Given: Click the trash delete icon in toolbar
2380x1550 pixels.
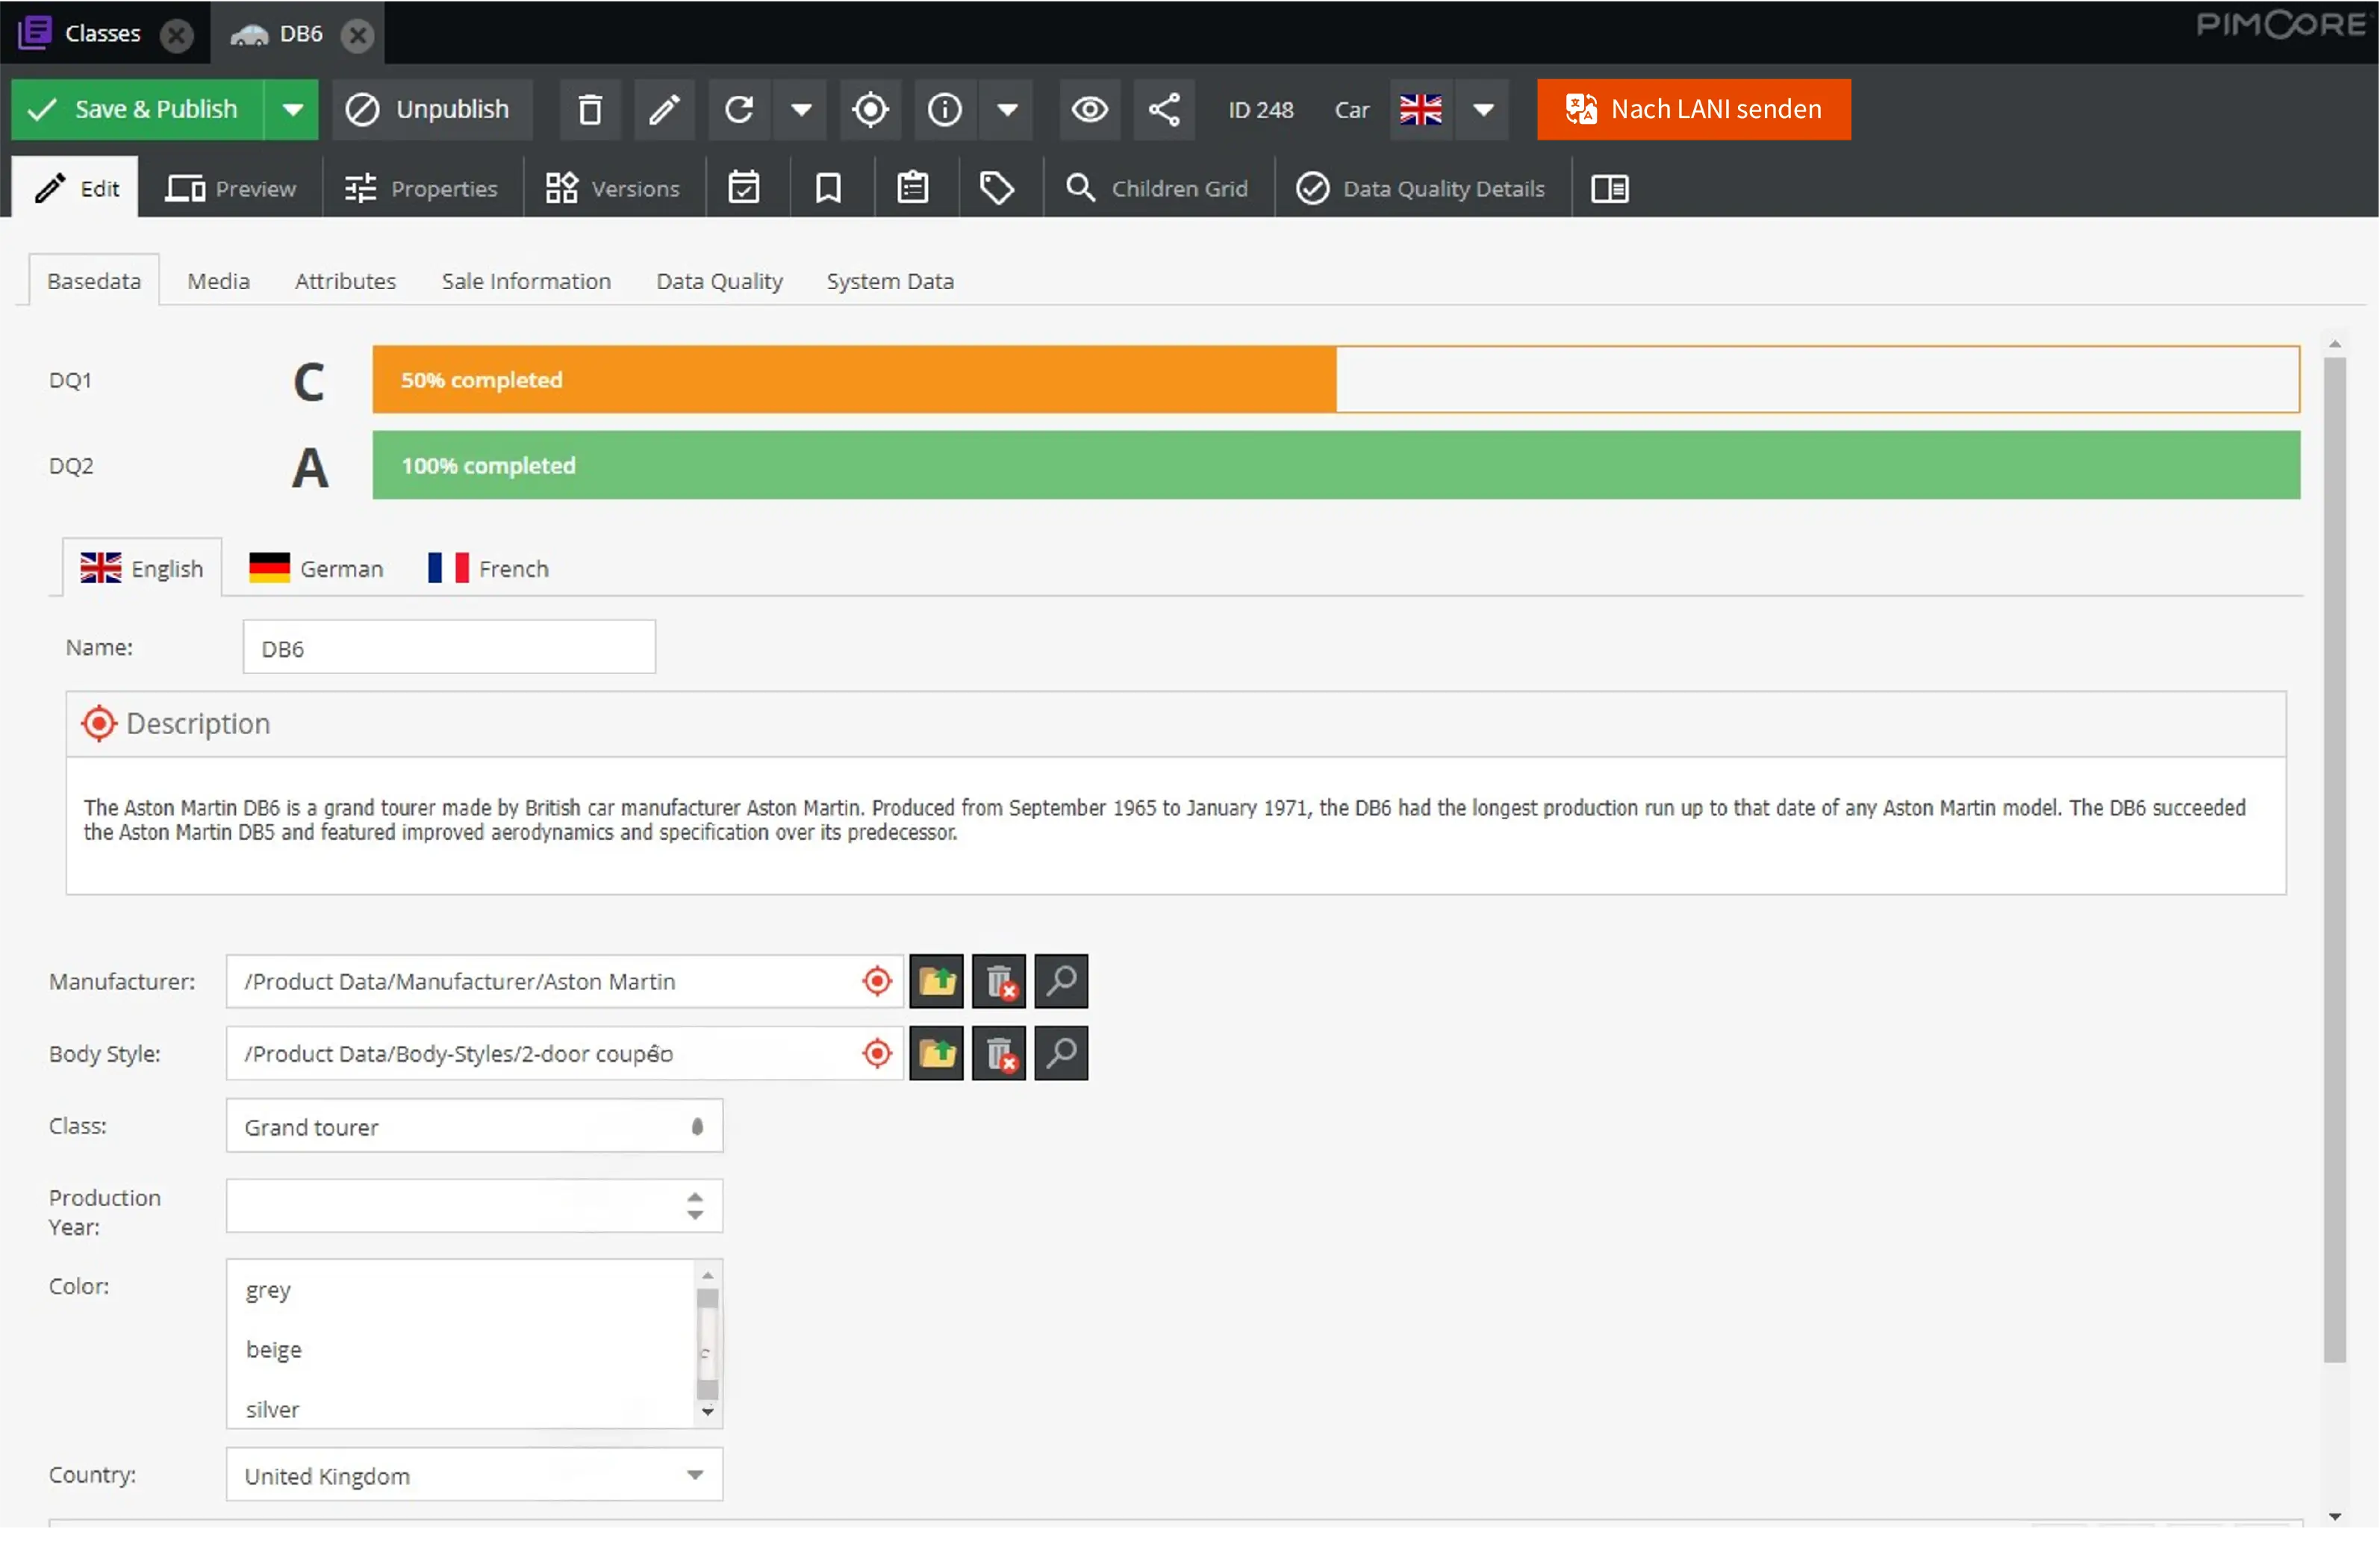Looking at the screenshot, I should (x=590, y=109).
